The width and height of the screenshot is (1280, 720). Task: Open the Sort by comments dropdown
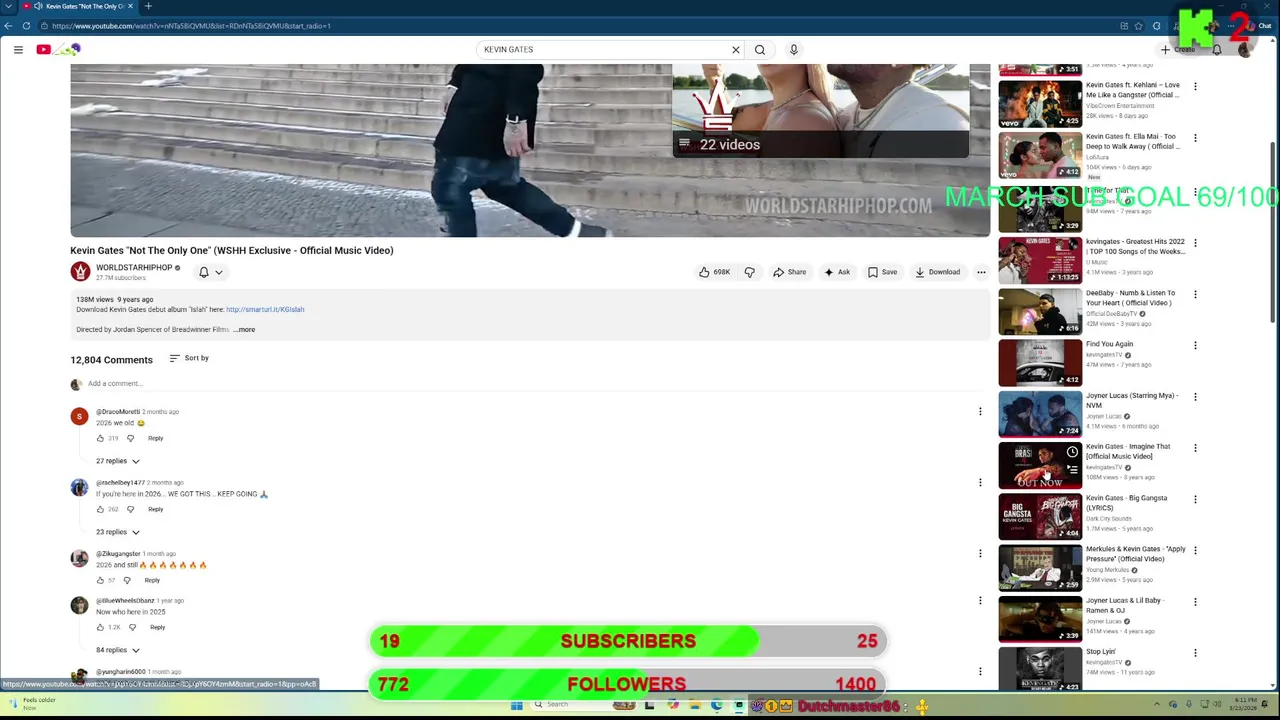pyautogui.click(x=189, y=358)
